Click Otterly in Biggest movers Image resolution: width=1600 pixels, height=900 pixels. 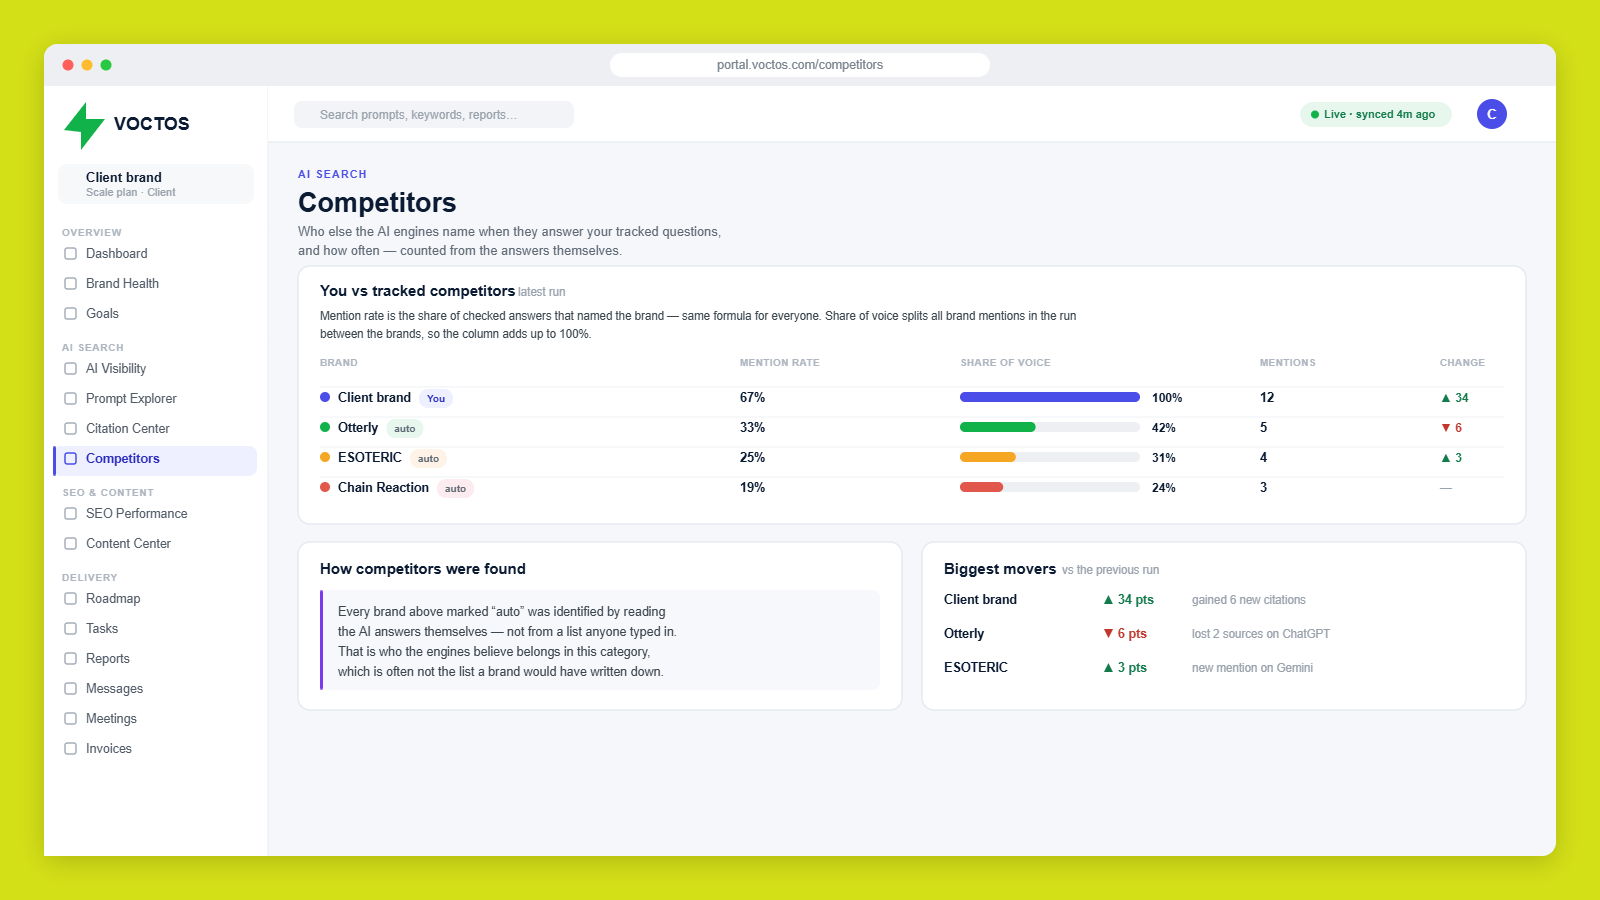click(x=964, y=634)
